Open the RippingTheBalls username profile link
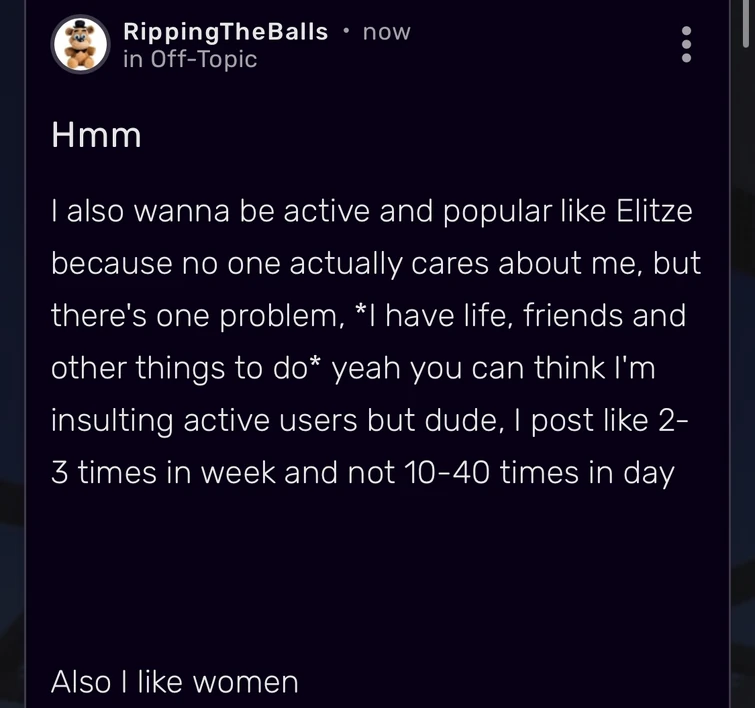The height and width of the screenshot is (708, 755). pyautogui.click(x=225, y=31)
